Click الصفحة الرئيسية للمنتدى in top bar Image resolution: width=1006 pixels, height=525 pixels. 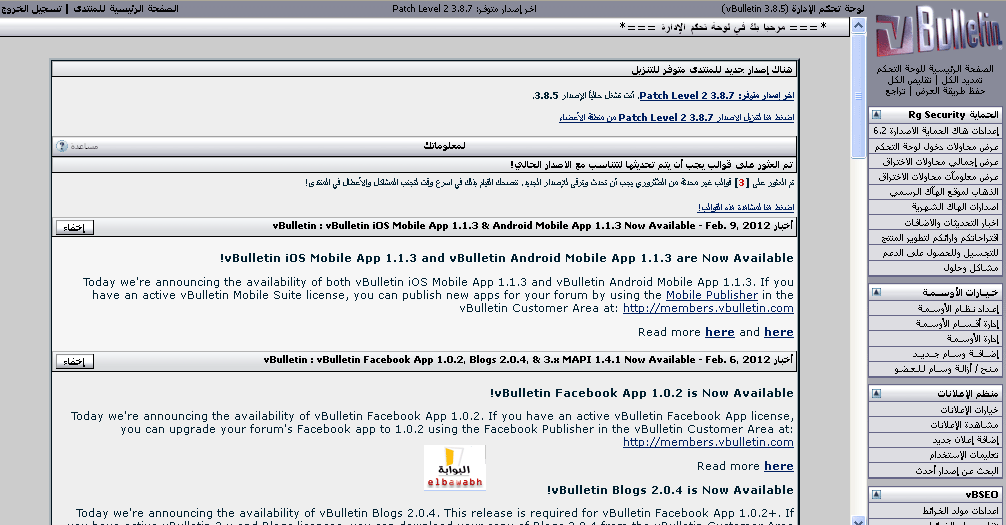(x=126, y=9)
